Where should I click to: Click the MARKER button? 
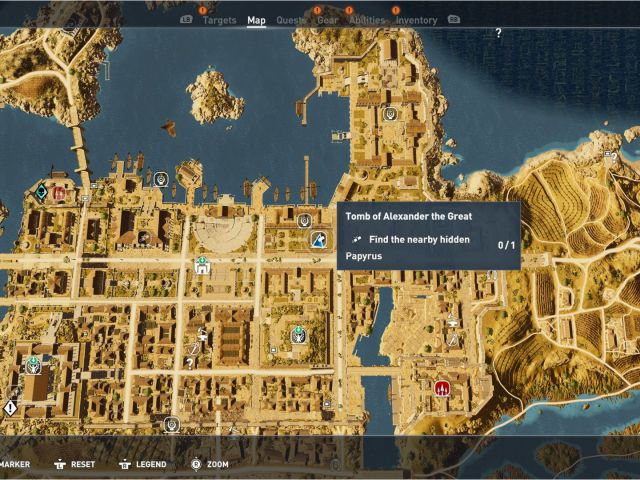coord(15,464)
